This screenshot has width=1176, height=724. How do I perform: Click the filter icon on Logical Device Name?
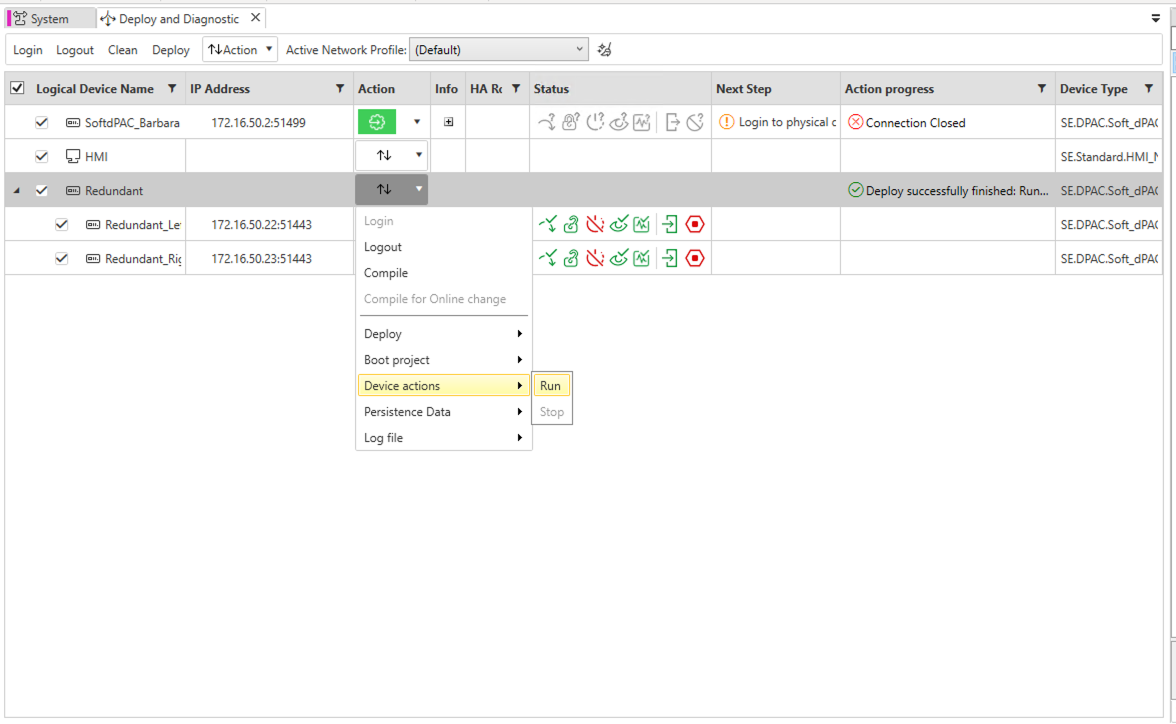[x=172, y=89]
